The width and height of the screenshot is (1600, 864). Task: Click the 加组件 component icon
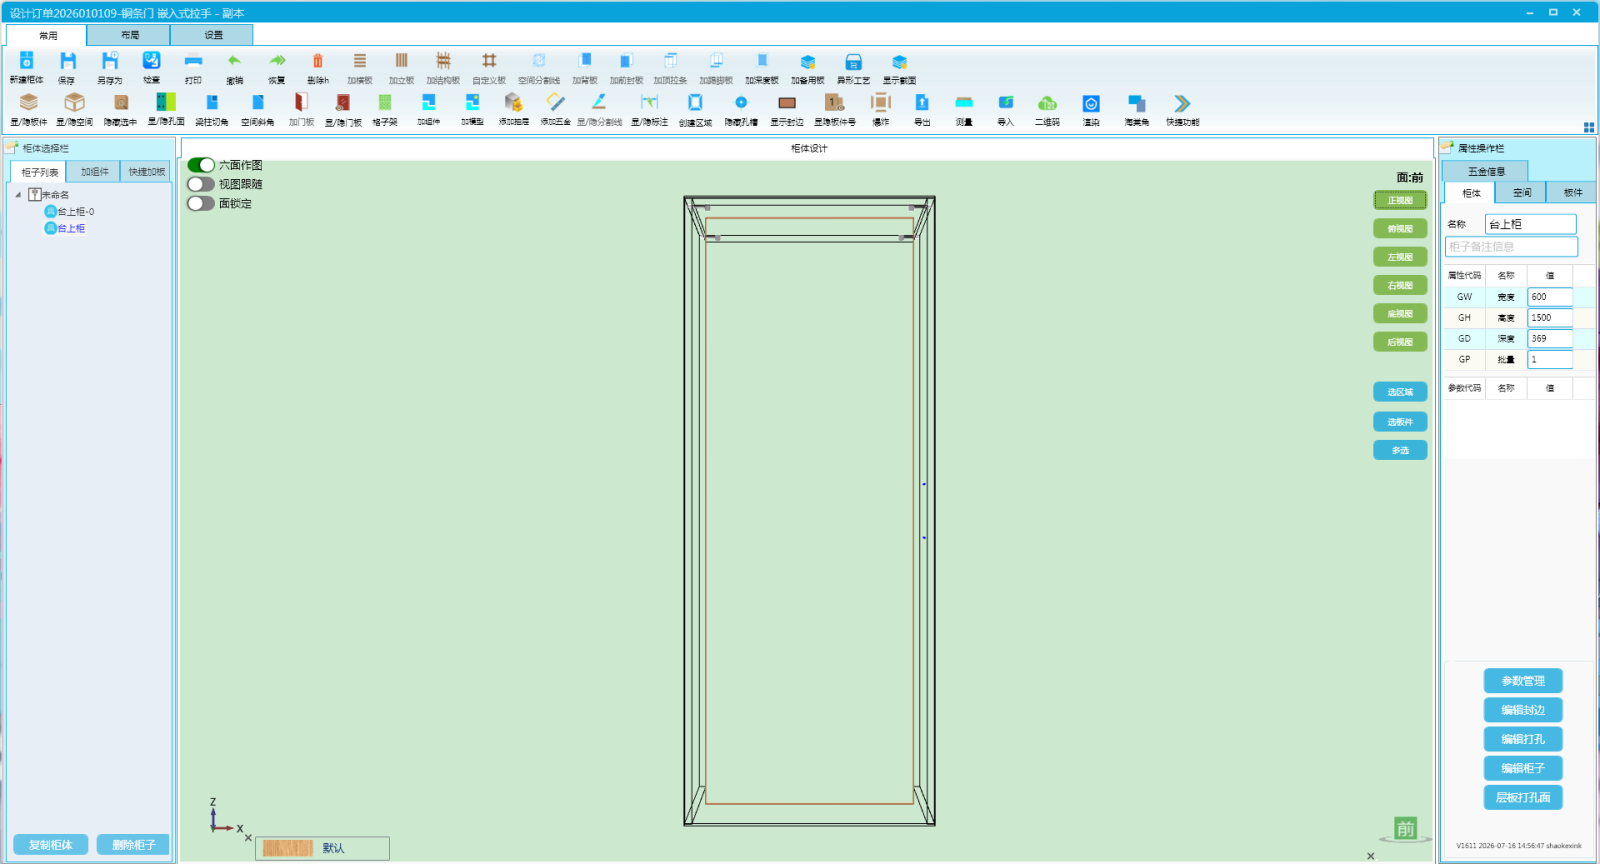429,102
